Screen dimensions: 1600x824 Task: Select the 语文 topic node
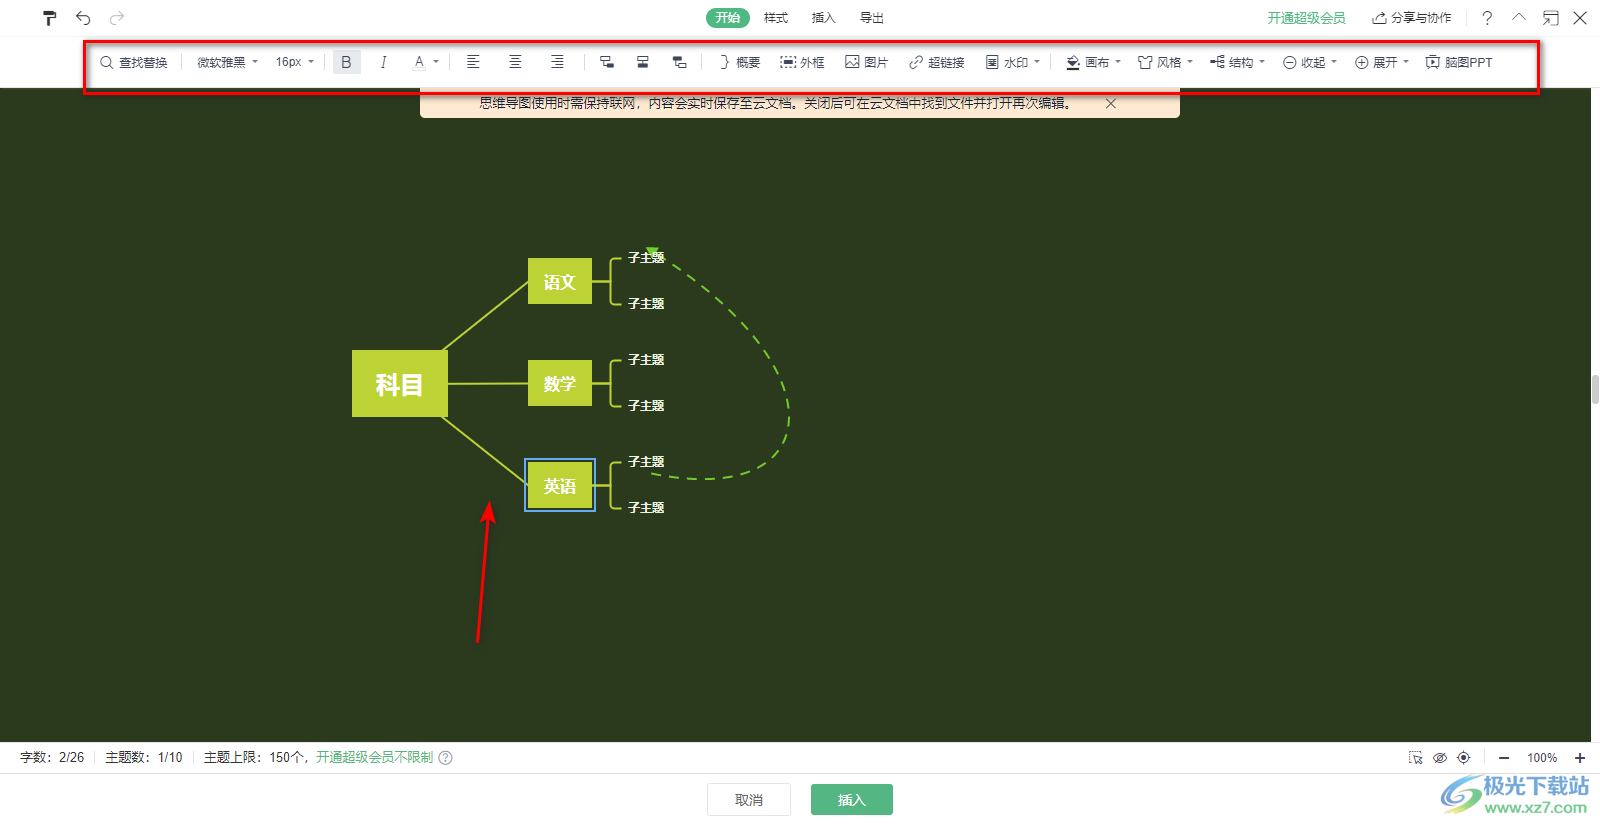(x=560, y=281)
